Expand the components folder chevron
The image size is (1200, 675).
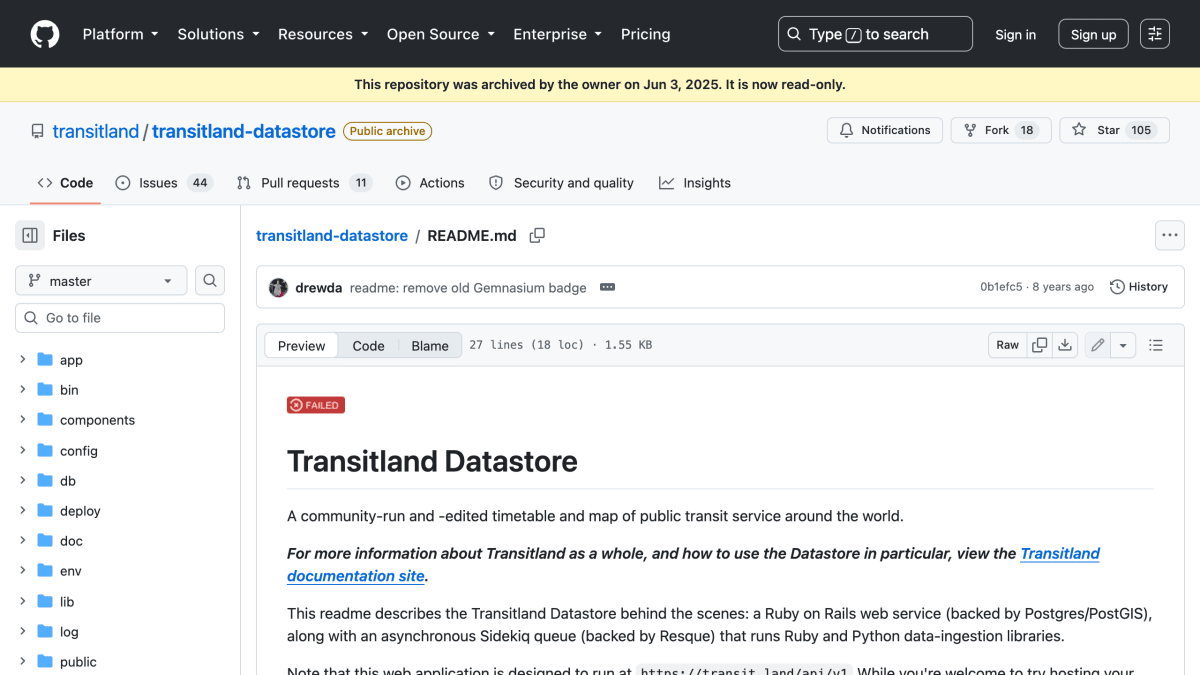[x=23, y=420]
